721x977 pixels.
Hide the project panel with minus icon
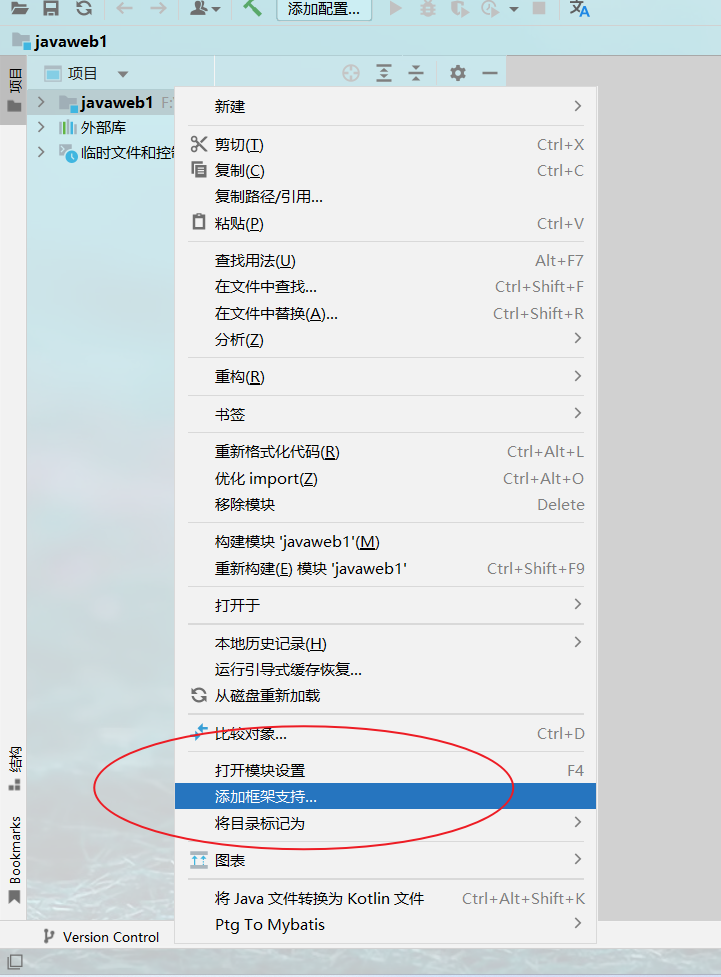(490, 73)
